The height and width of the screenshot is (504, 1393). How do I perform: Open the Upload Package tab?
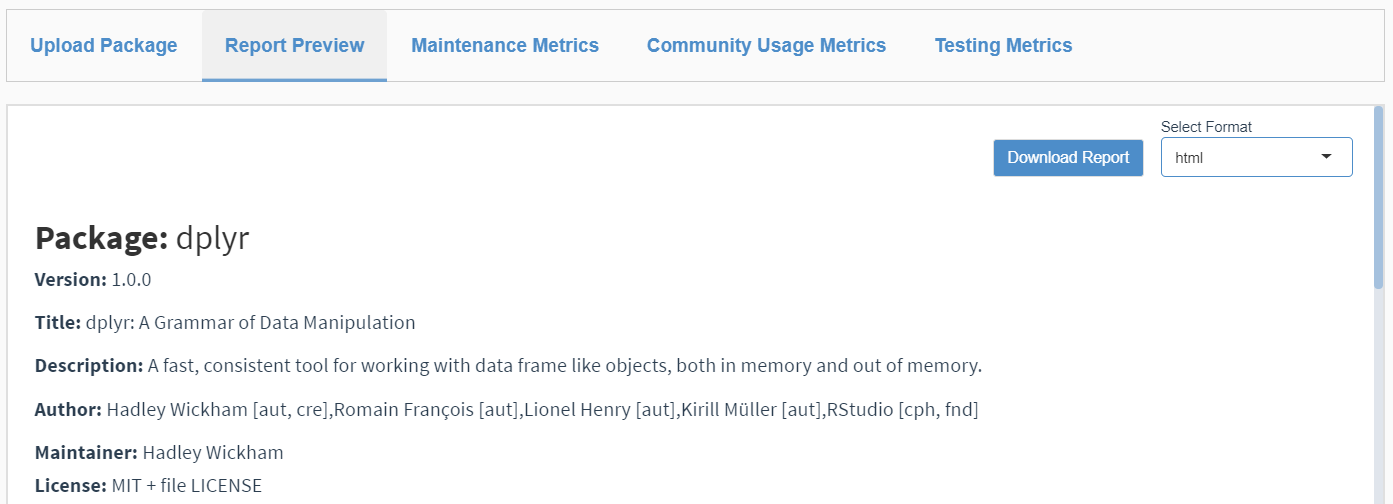[x=104, y=46]
